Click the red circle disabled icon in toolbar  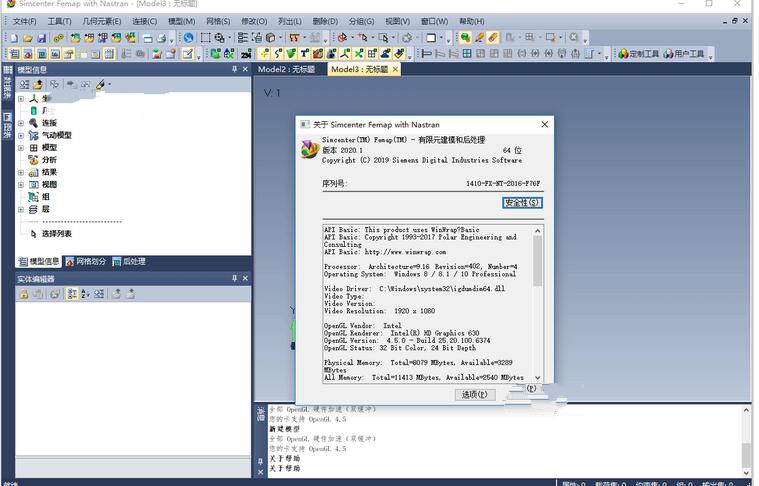pyautogui.click(x=342, y=38)
